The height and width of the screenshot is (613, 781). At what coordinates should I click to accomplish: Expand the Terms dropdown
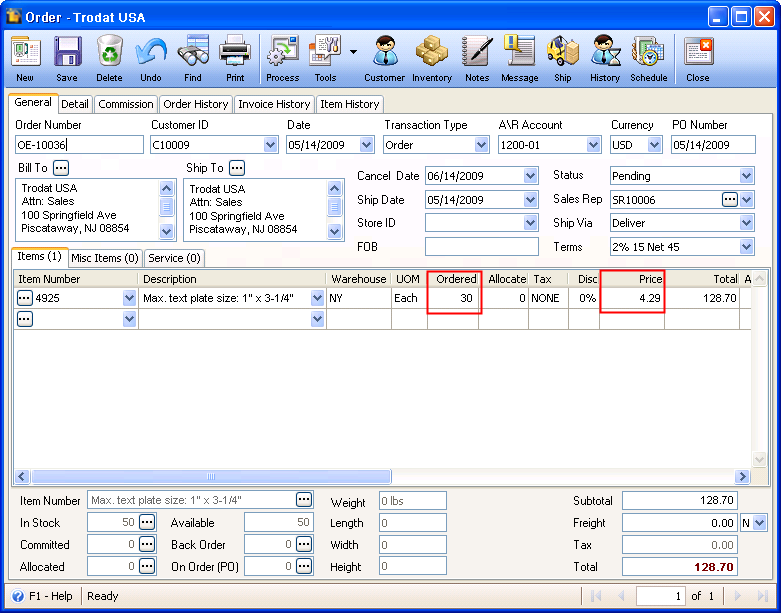pos(746,246)
